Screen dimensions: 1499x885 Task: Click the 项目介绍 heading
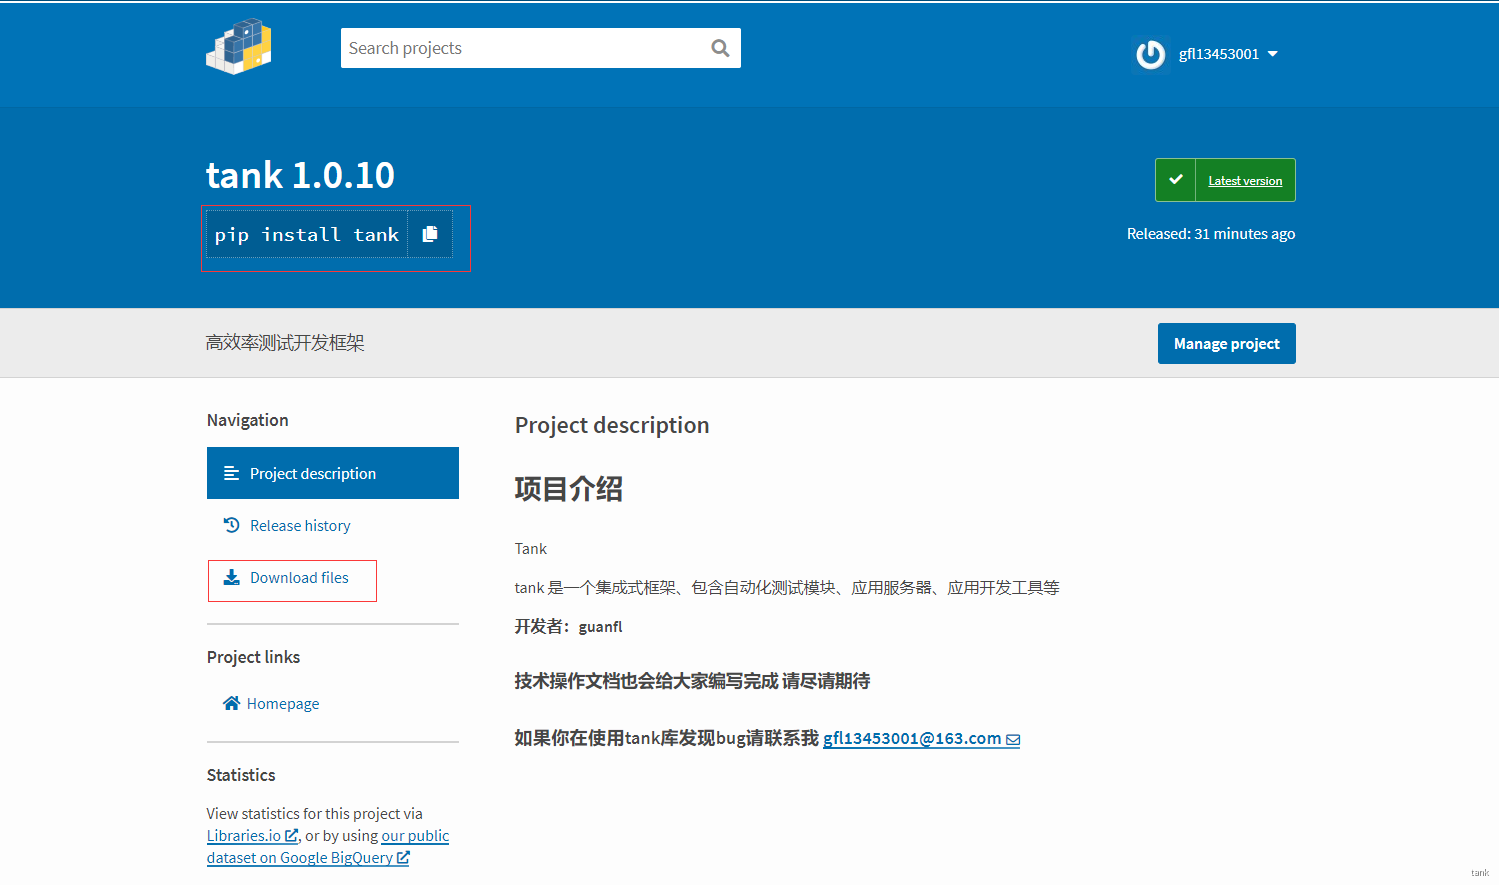tap(568, 489)
